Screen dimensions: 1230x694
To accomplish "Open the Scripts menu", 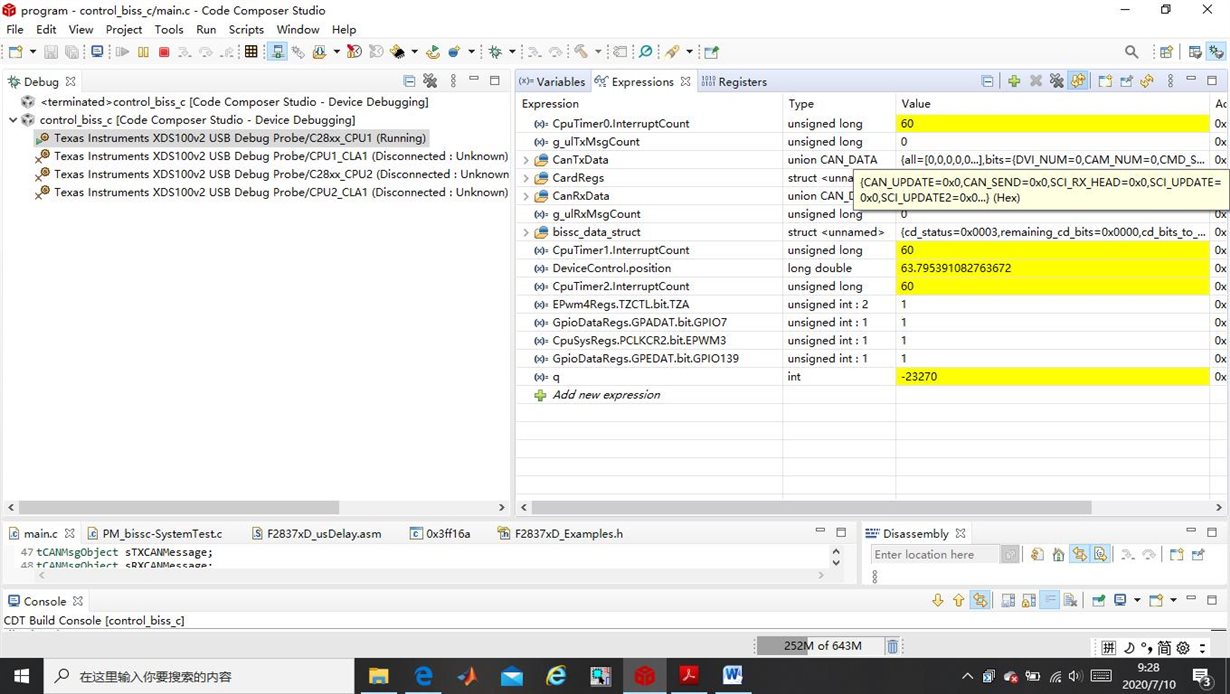I will (x=246, y=29).
